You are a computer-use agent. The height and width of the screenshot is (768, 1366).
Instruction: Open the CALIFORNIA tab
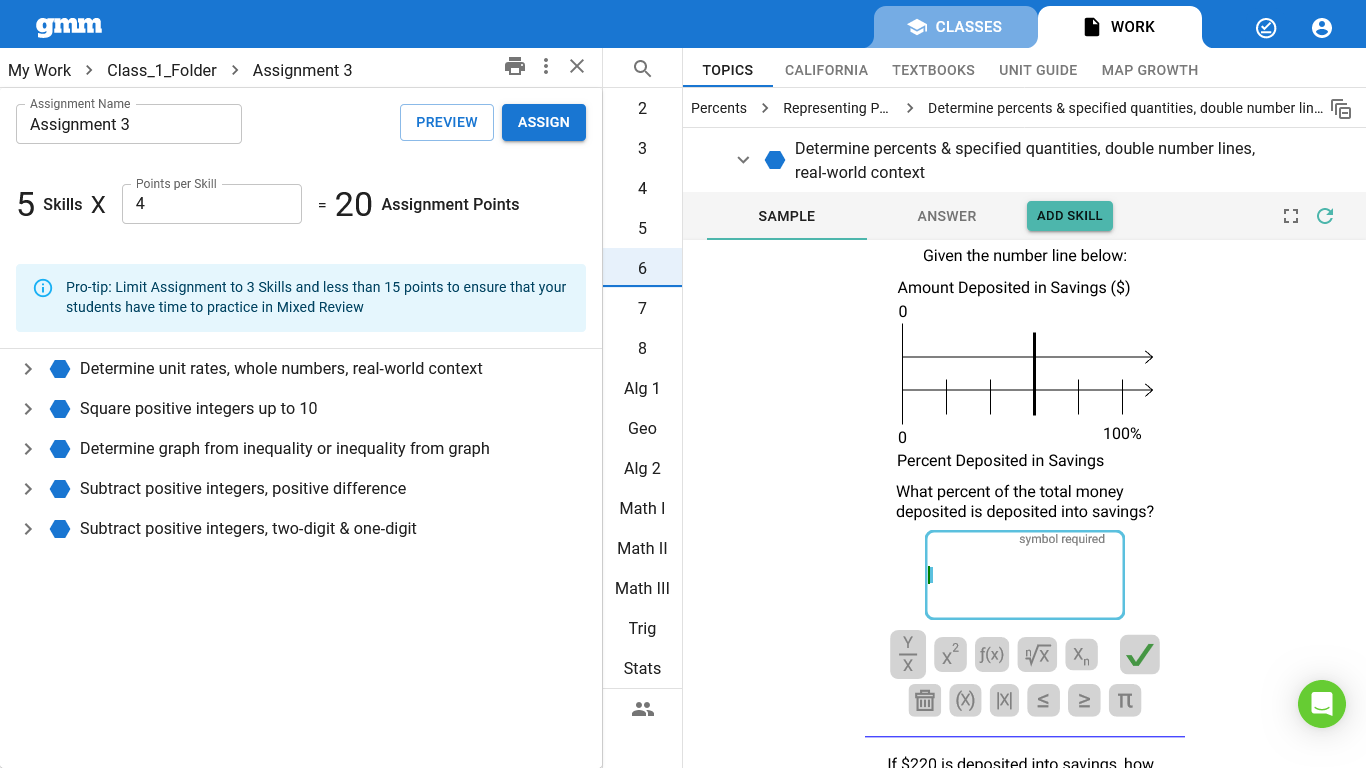(x=826, y=70)
